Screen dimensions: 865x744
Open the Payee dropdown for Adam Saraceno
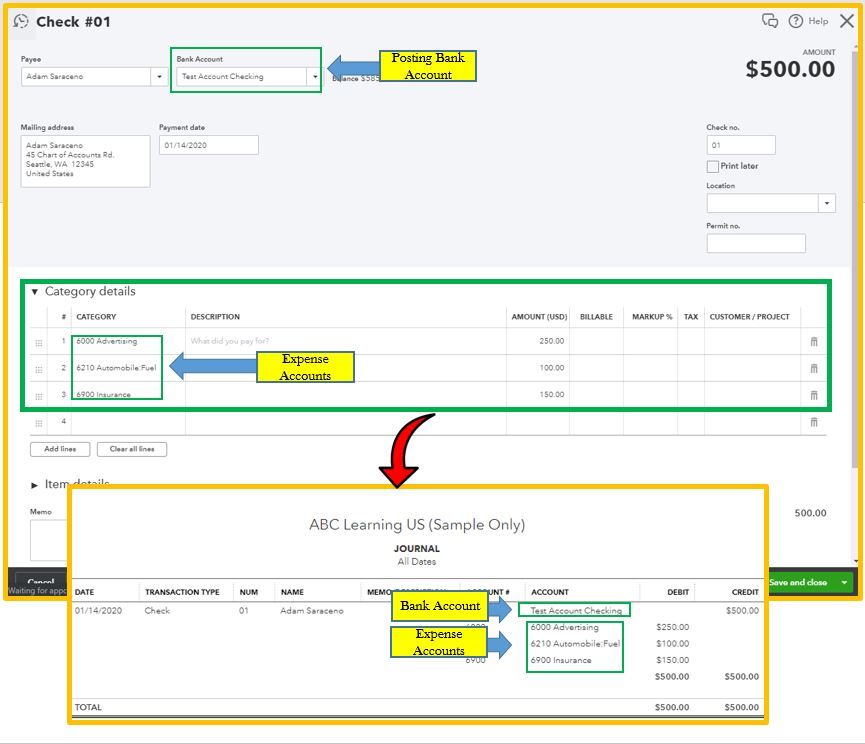pos(159,77)
